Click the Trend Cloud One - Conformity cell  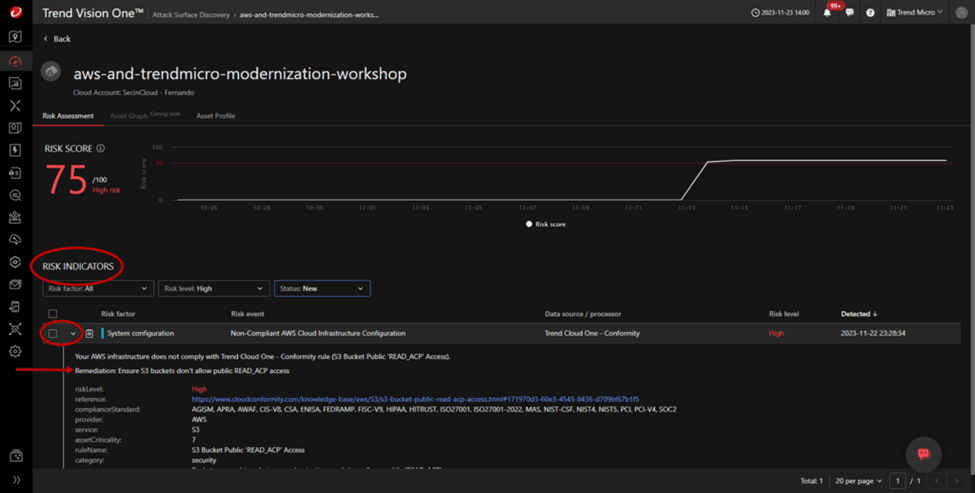(592, 334)
